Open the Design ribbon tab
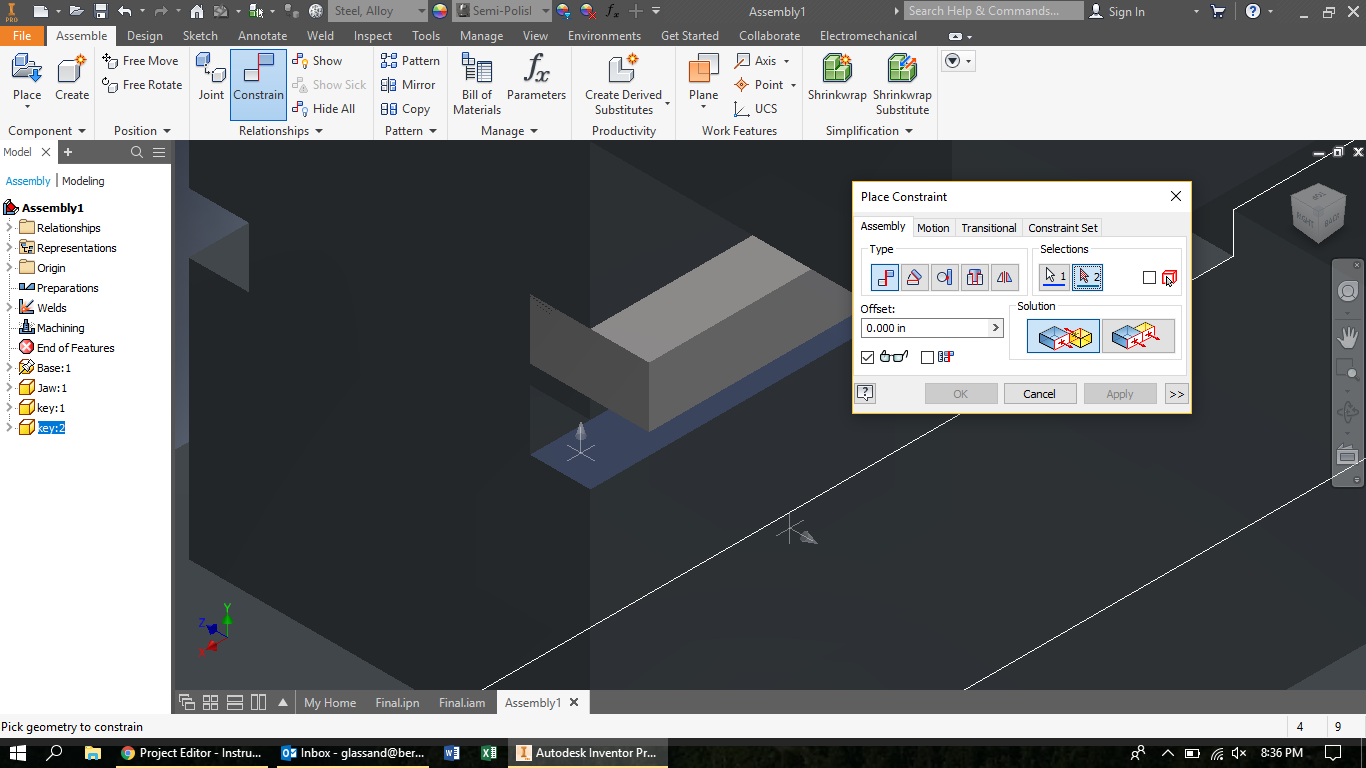 [144, 36]
